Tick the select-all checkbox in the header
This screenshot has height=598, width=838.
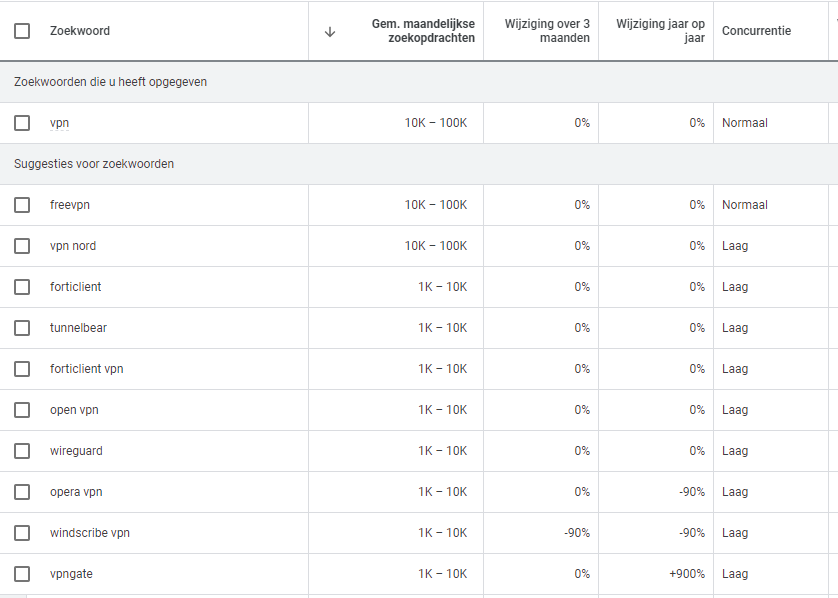tap(22, 31)
